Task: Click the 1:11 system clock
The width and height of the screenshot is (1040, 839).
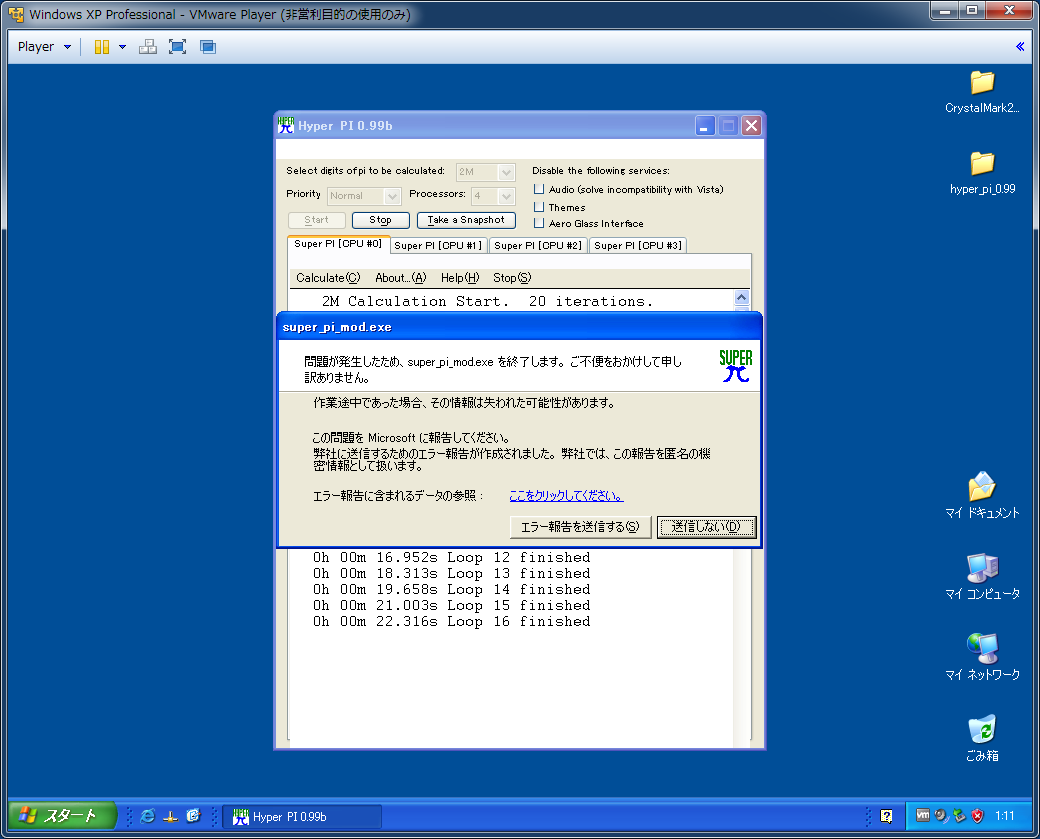Action: click(1004, 816)
